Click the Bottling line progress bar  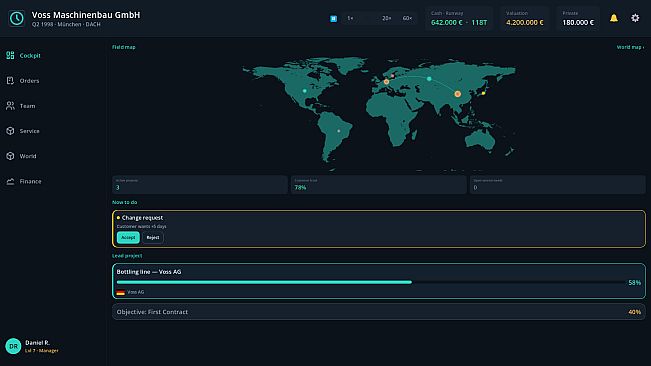371,282
